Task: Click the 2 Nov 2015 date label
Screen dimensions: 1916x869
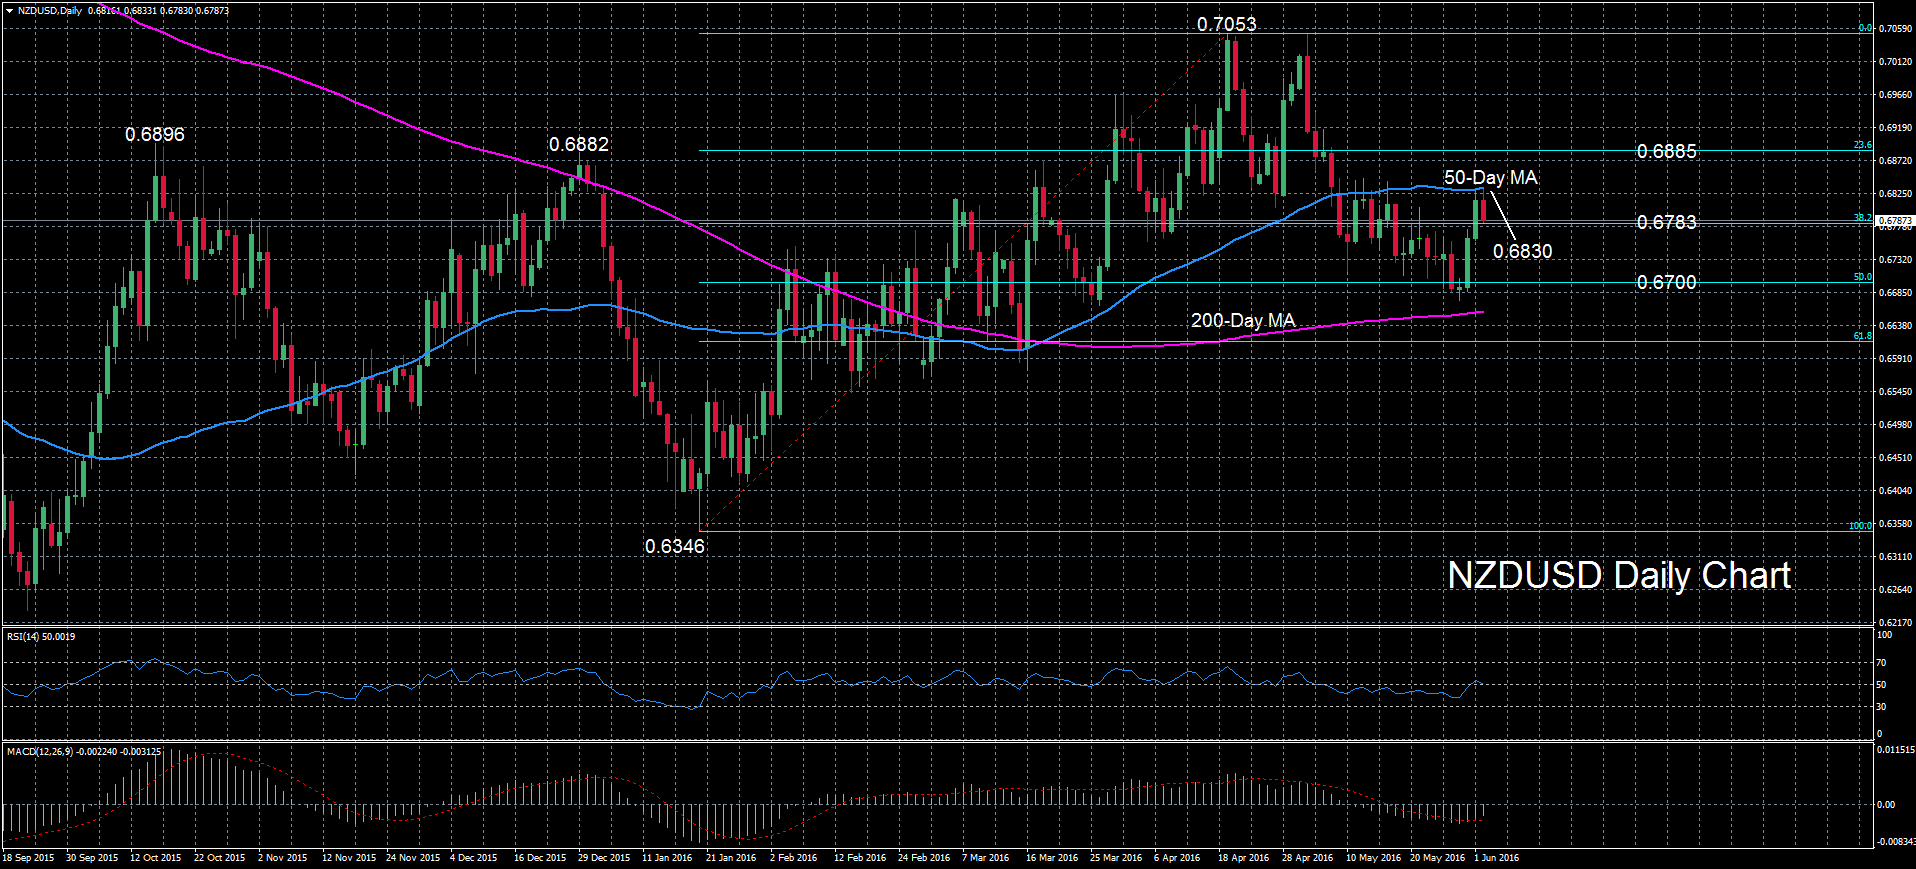Action: [x=283, y=858]
